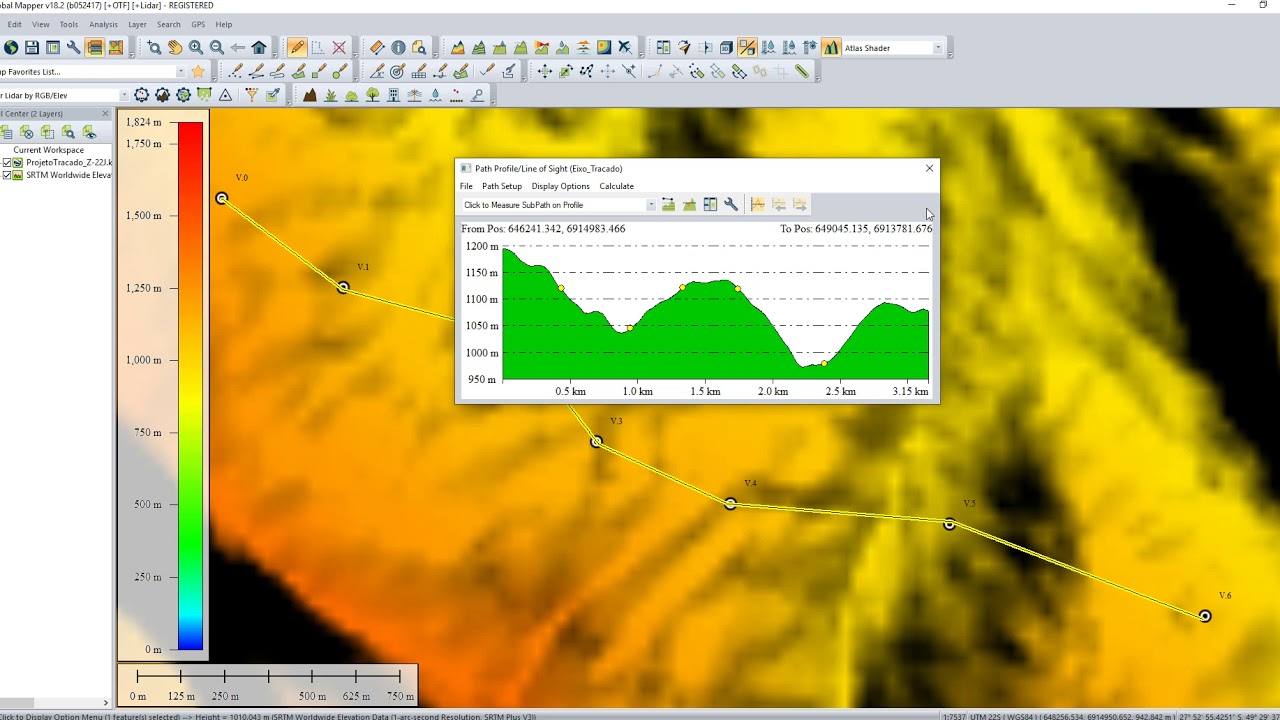Open the Tools menu
This screenshot has height=720, width=1280.
pos(68,24)
